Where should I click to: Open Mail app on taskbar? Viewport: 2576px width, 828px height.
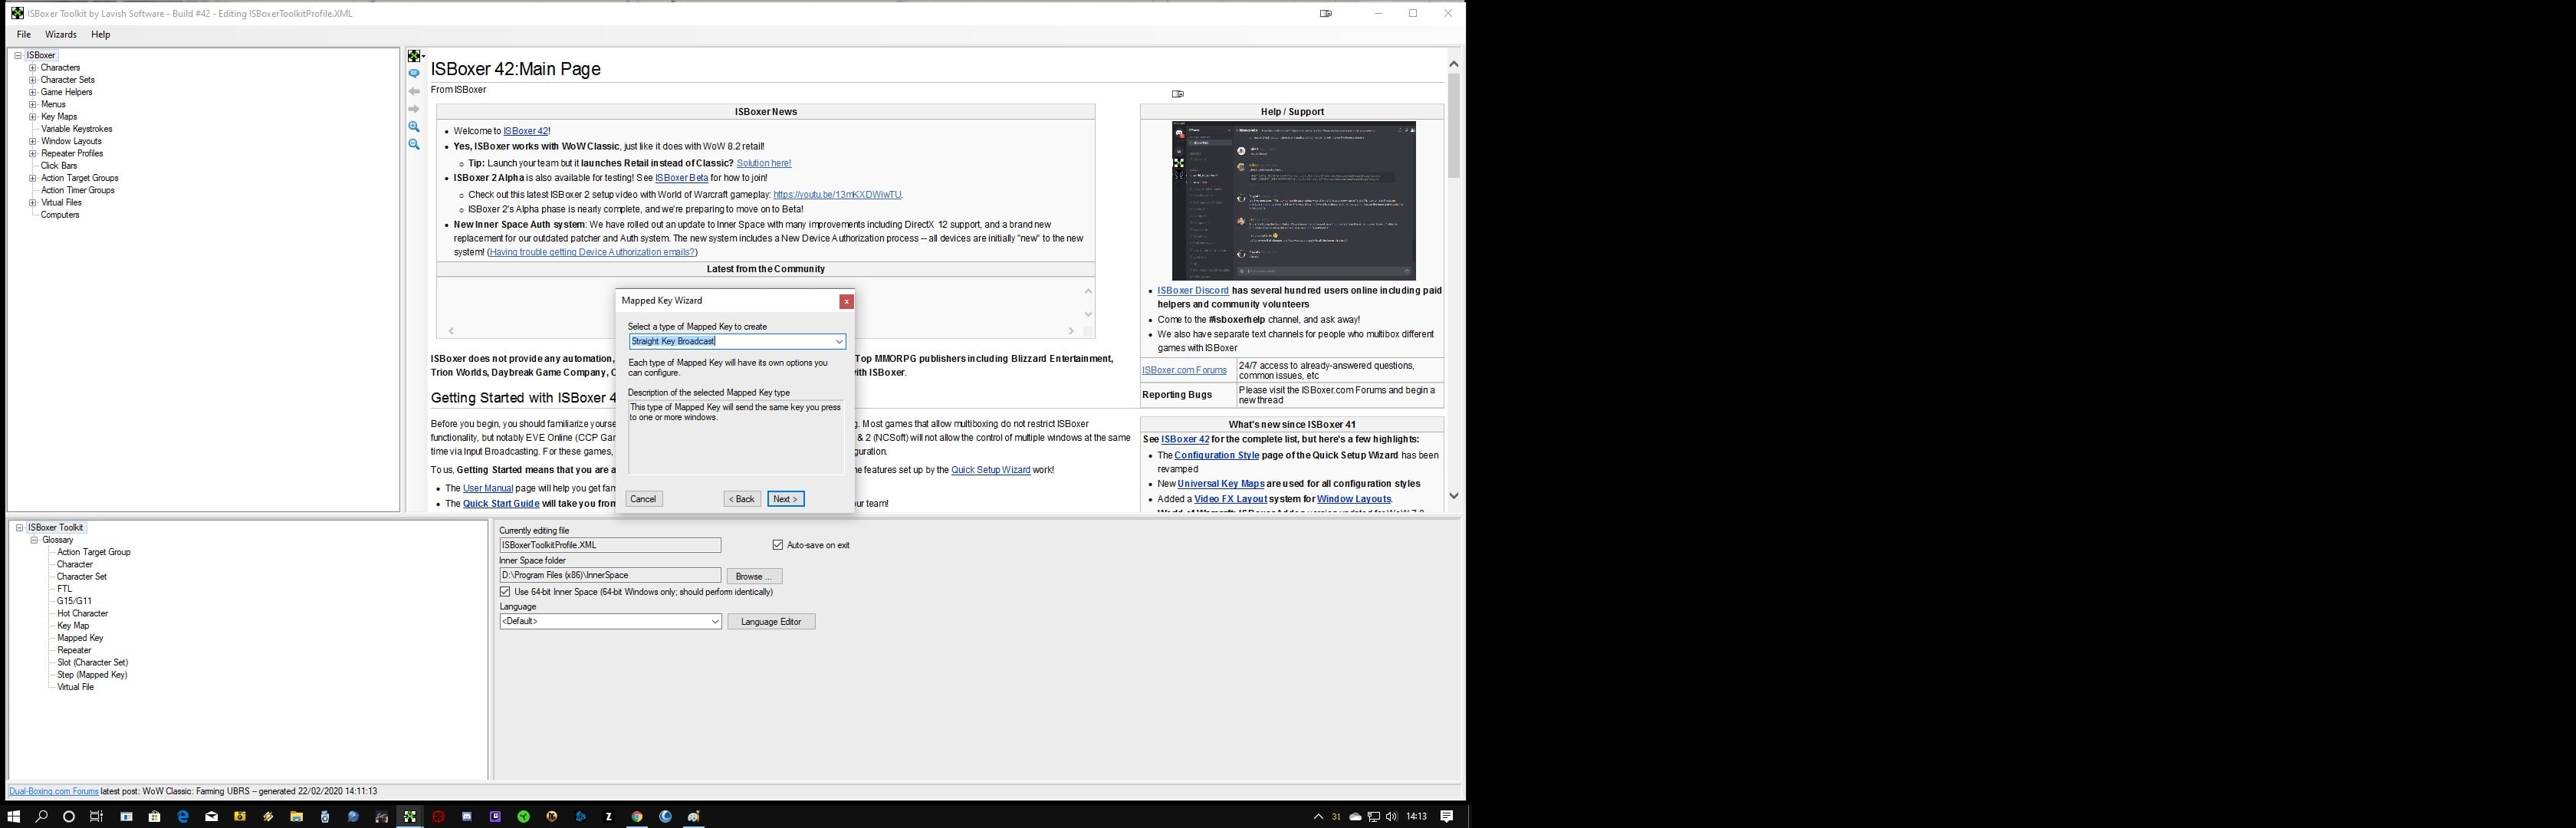click(x=211, y=816)
